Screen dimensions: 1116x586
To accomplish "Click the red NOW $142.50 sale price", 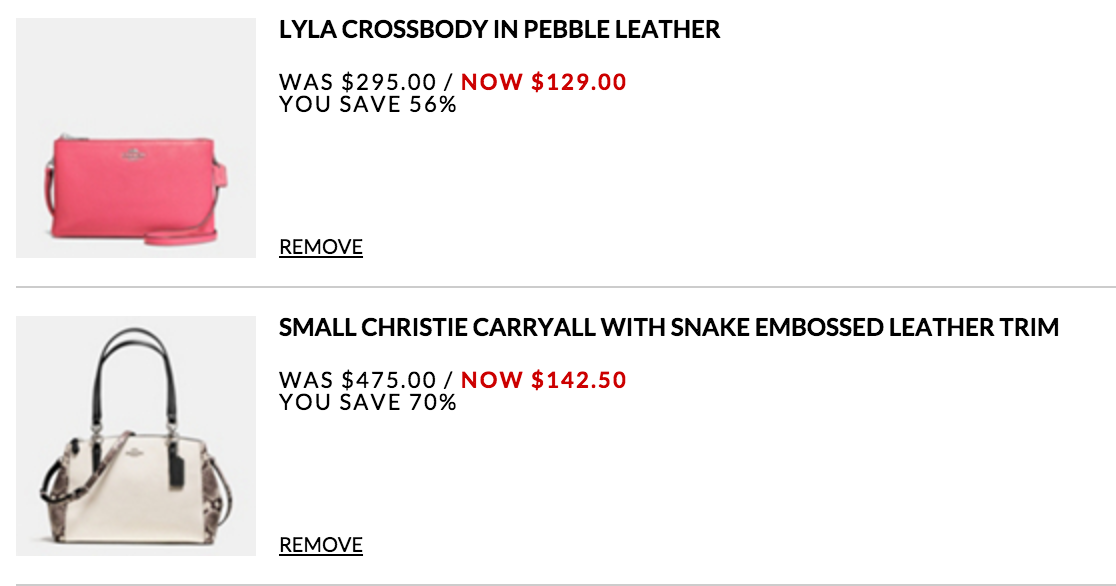I will click(543, 380).
